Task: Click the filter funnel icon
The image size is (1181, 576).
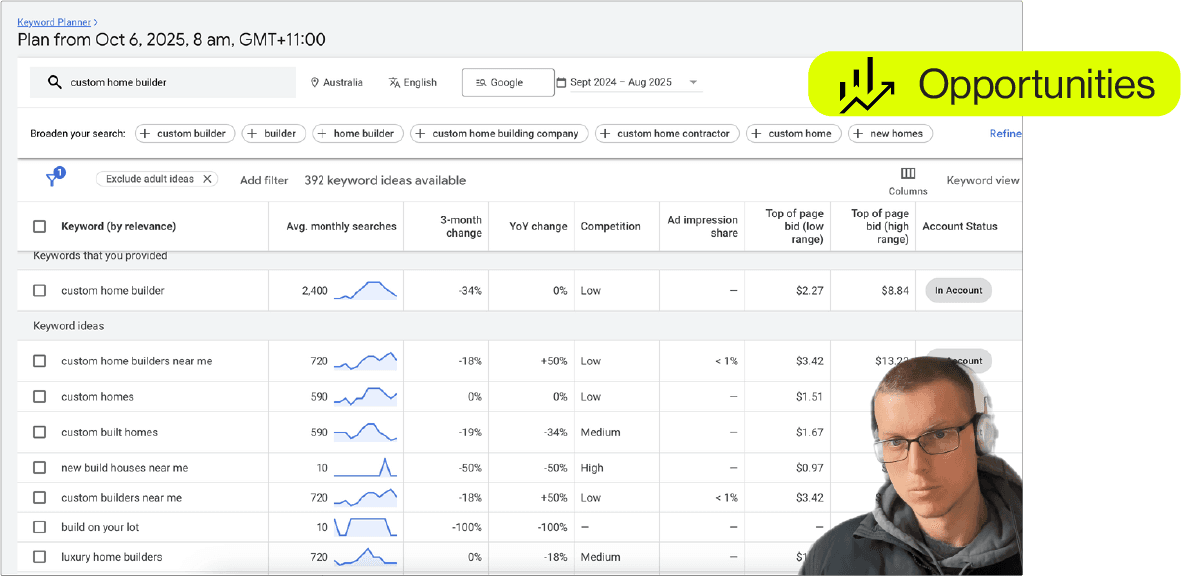Action: [x=54, y=179]
